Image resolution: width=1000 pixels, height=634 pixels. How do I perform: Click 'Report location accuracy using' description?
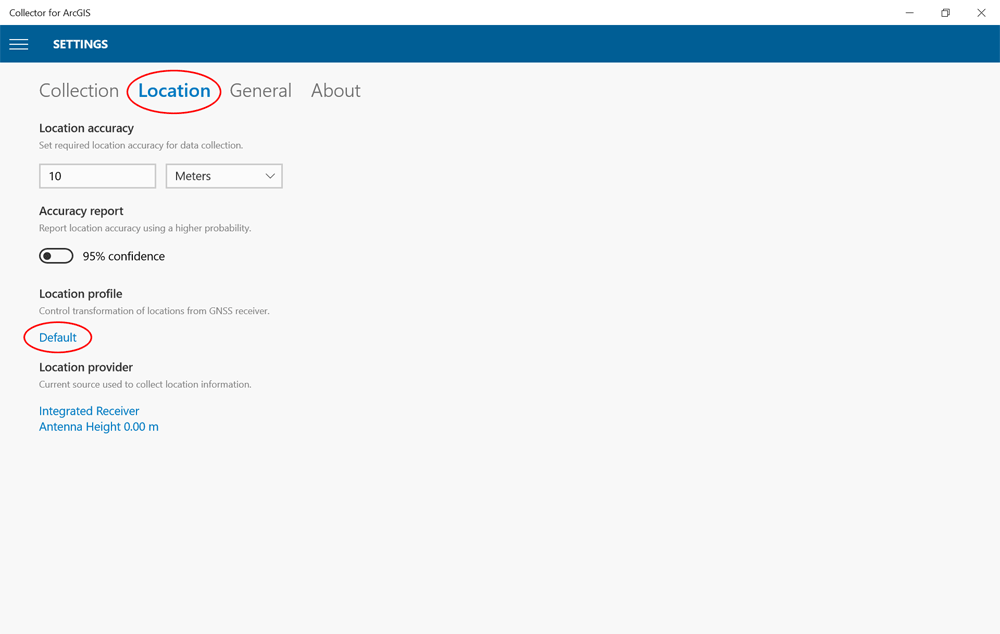(x=145, y=228)
